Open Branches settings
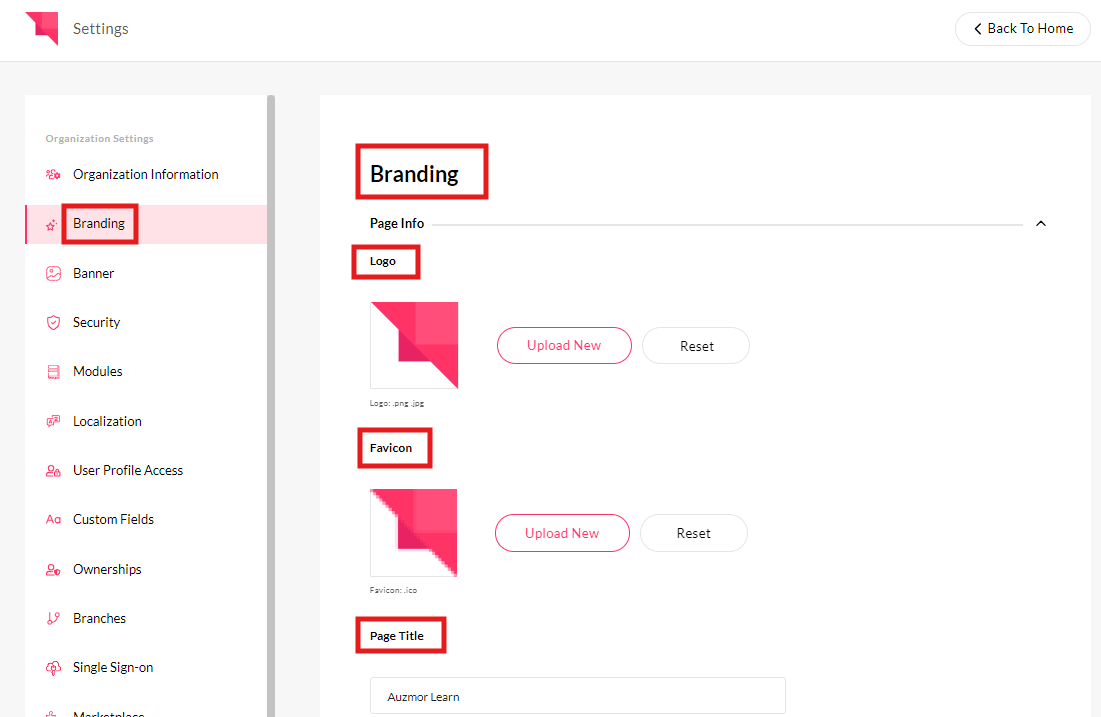This screenshot has width=1101, height=717. (x=146, y=619)
